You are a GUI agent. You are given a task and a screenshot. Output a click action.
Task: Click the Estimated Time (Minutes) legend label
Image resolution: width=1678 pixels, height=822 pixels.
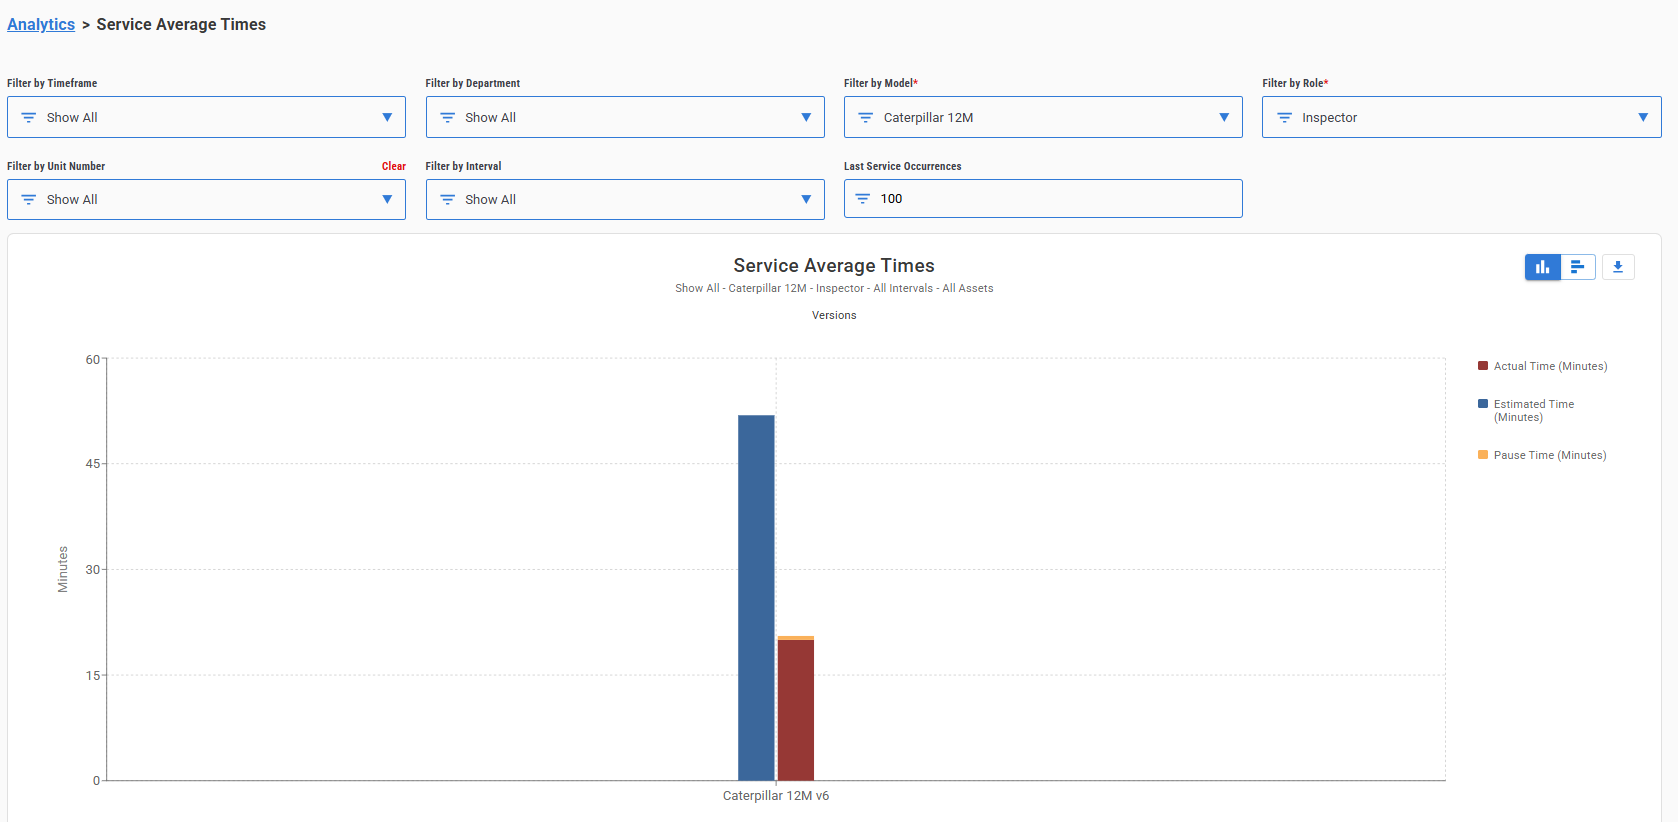pos(1534,411)
